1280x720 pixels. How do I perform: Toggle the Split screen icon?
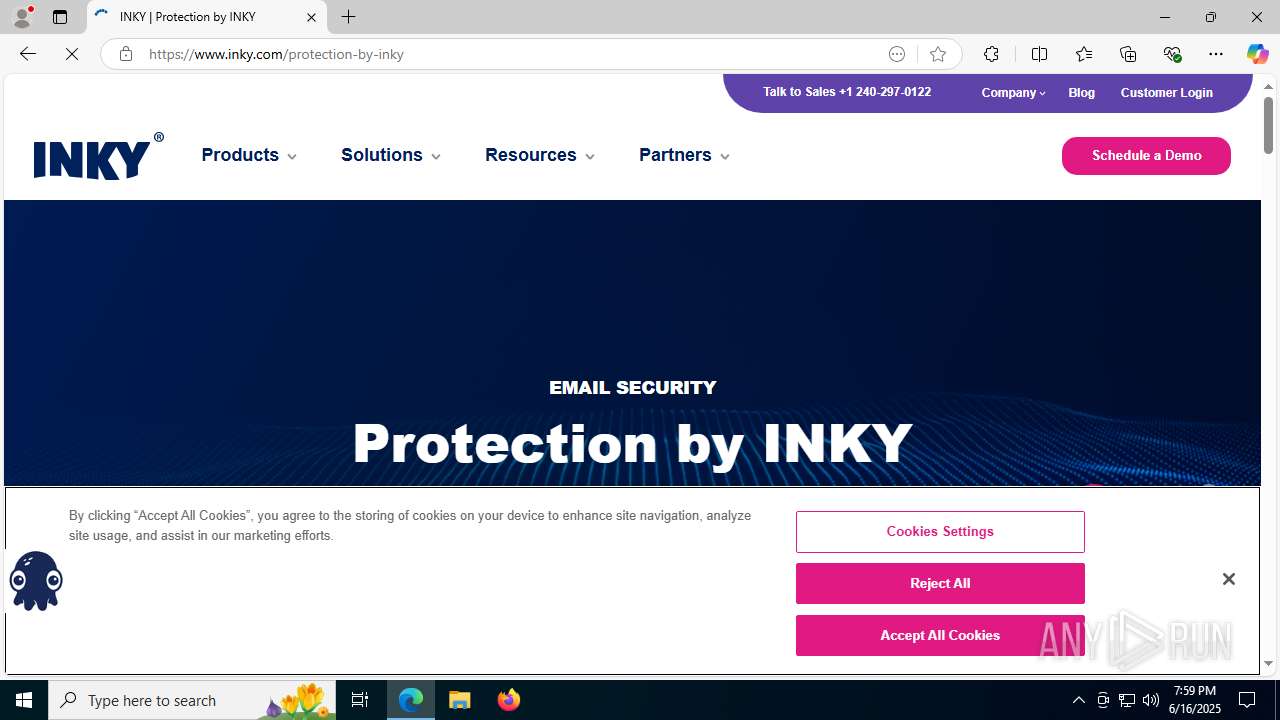click(1039, 54)
